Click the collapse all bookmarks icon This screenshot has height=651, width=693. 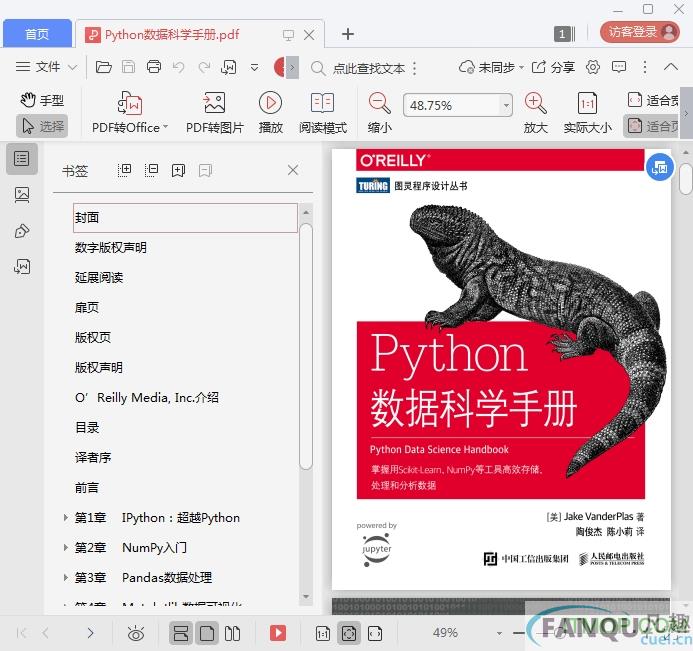pos(151,170)
